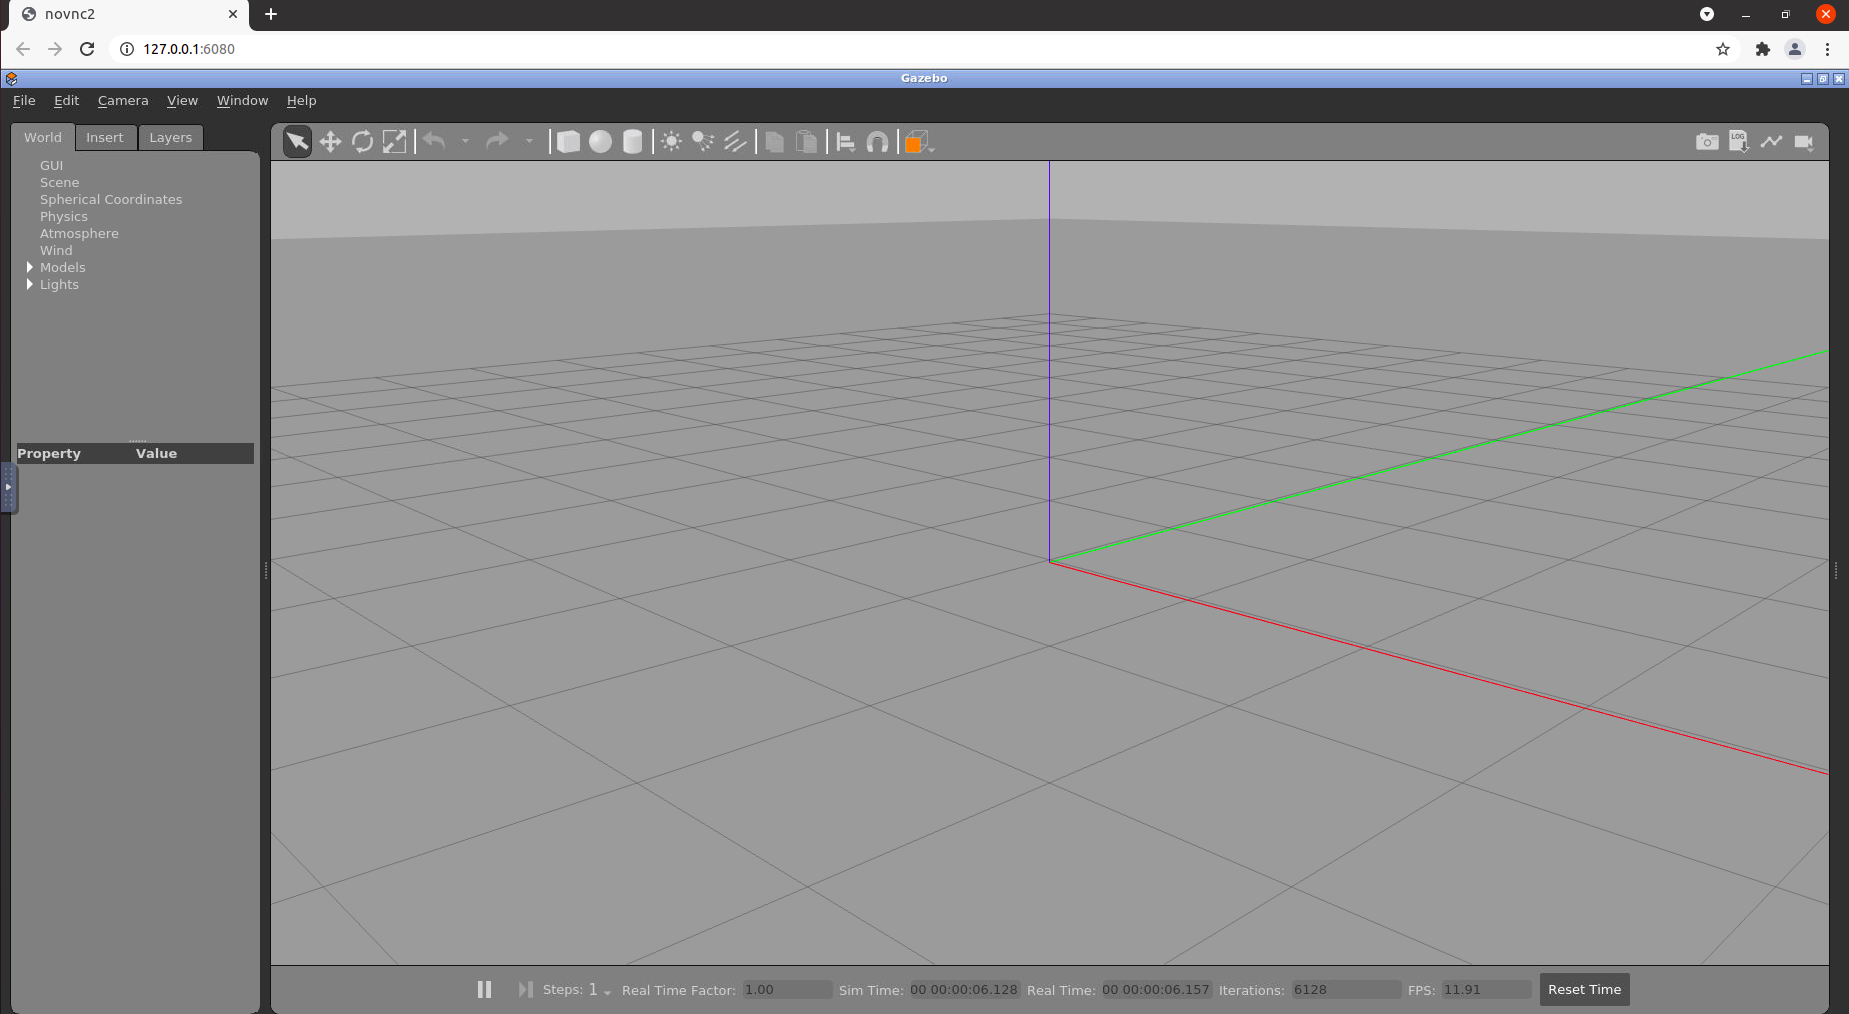Viewport: 1849px width, 1014px height.
Task: Click the Undo arrow icon
Action: [x=434, y=142]
